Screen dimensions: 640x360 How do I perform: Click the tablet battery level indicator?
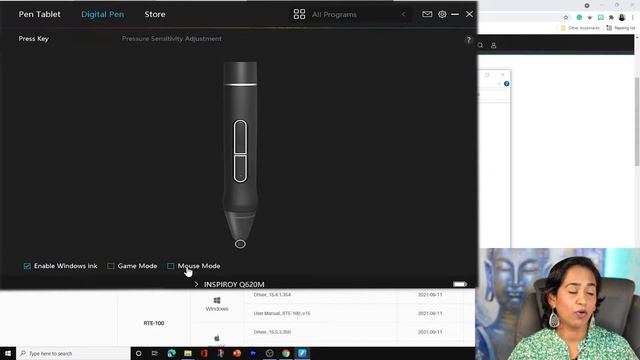(460, 284)
